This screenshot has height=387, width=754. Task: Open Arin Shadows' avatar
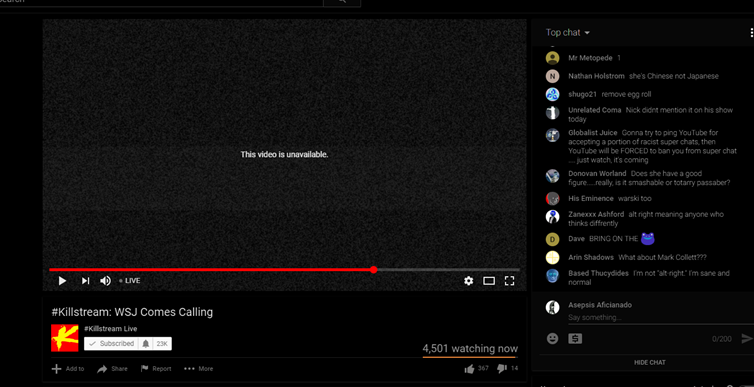553,258
